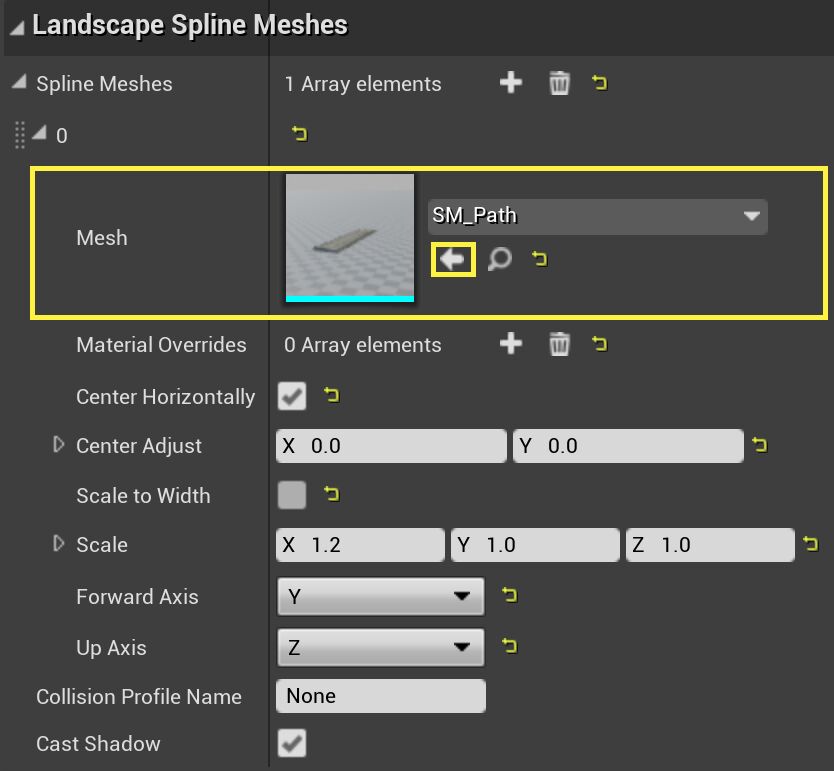Add an element to Material Overrides
Screen dimensions: 834x771
tap(511, 345)
